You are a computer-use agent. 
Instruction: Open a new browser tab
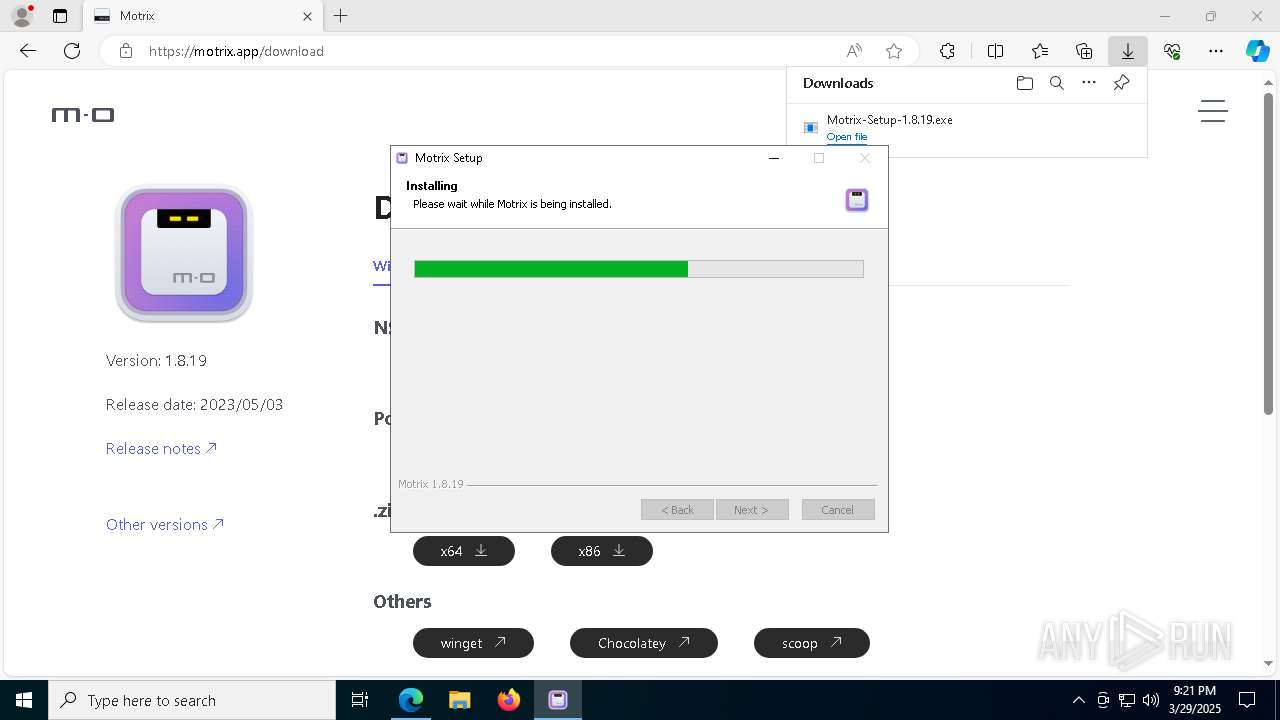pos(341,16)
